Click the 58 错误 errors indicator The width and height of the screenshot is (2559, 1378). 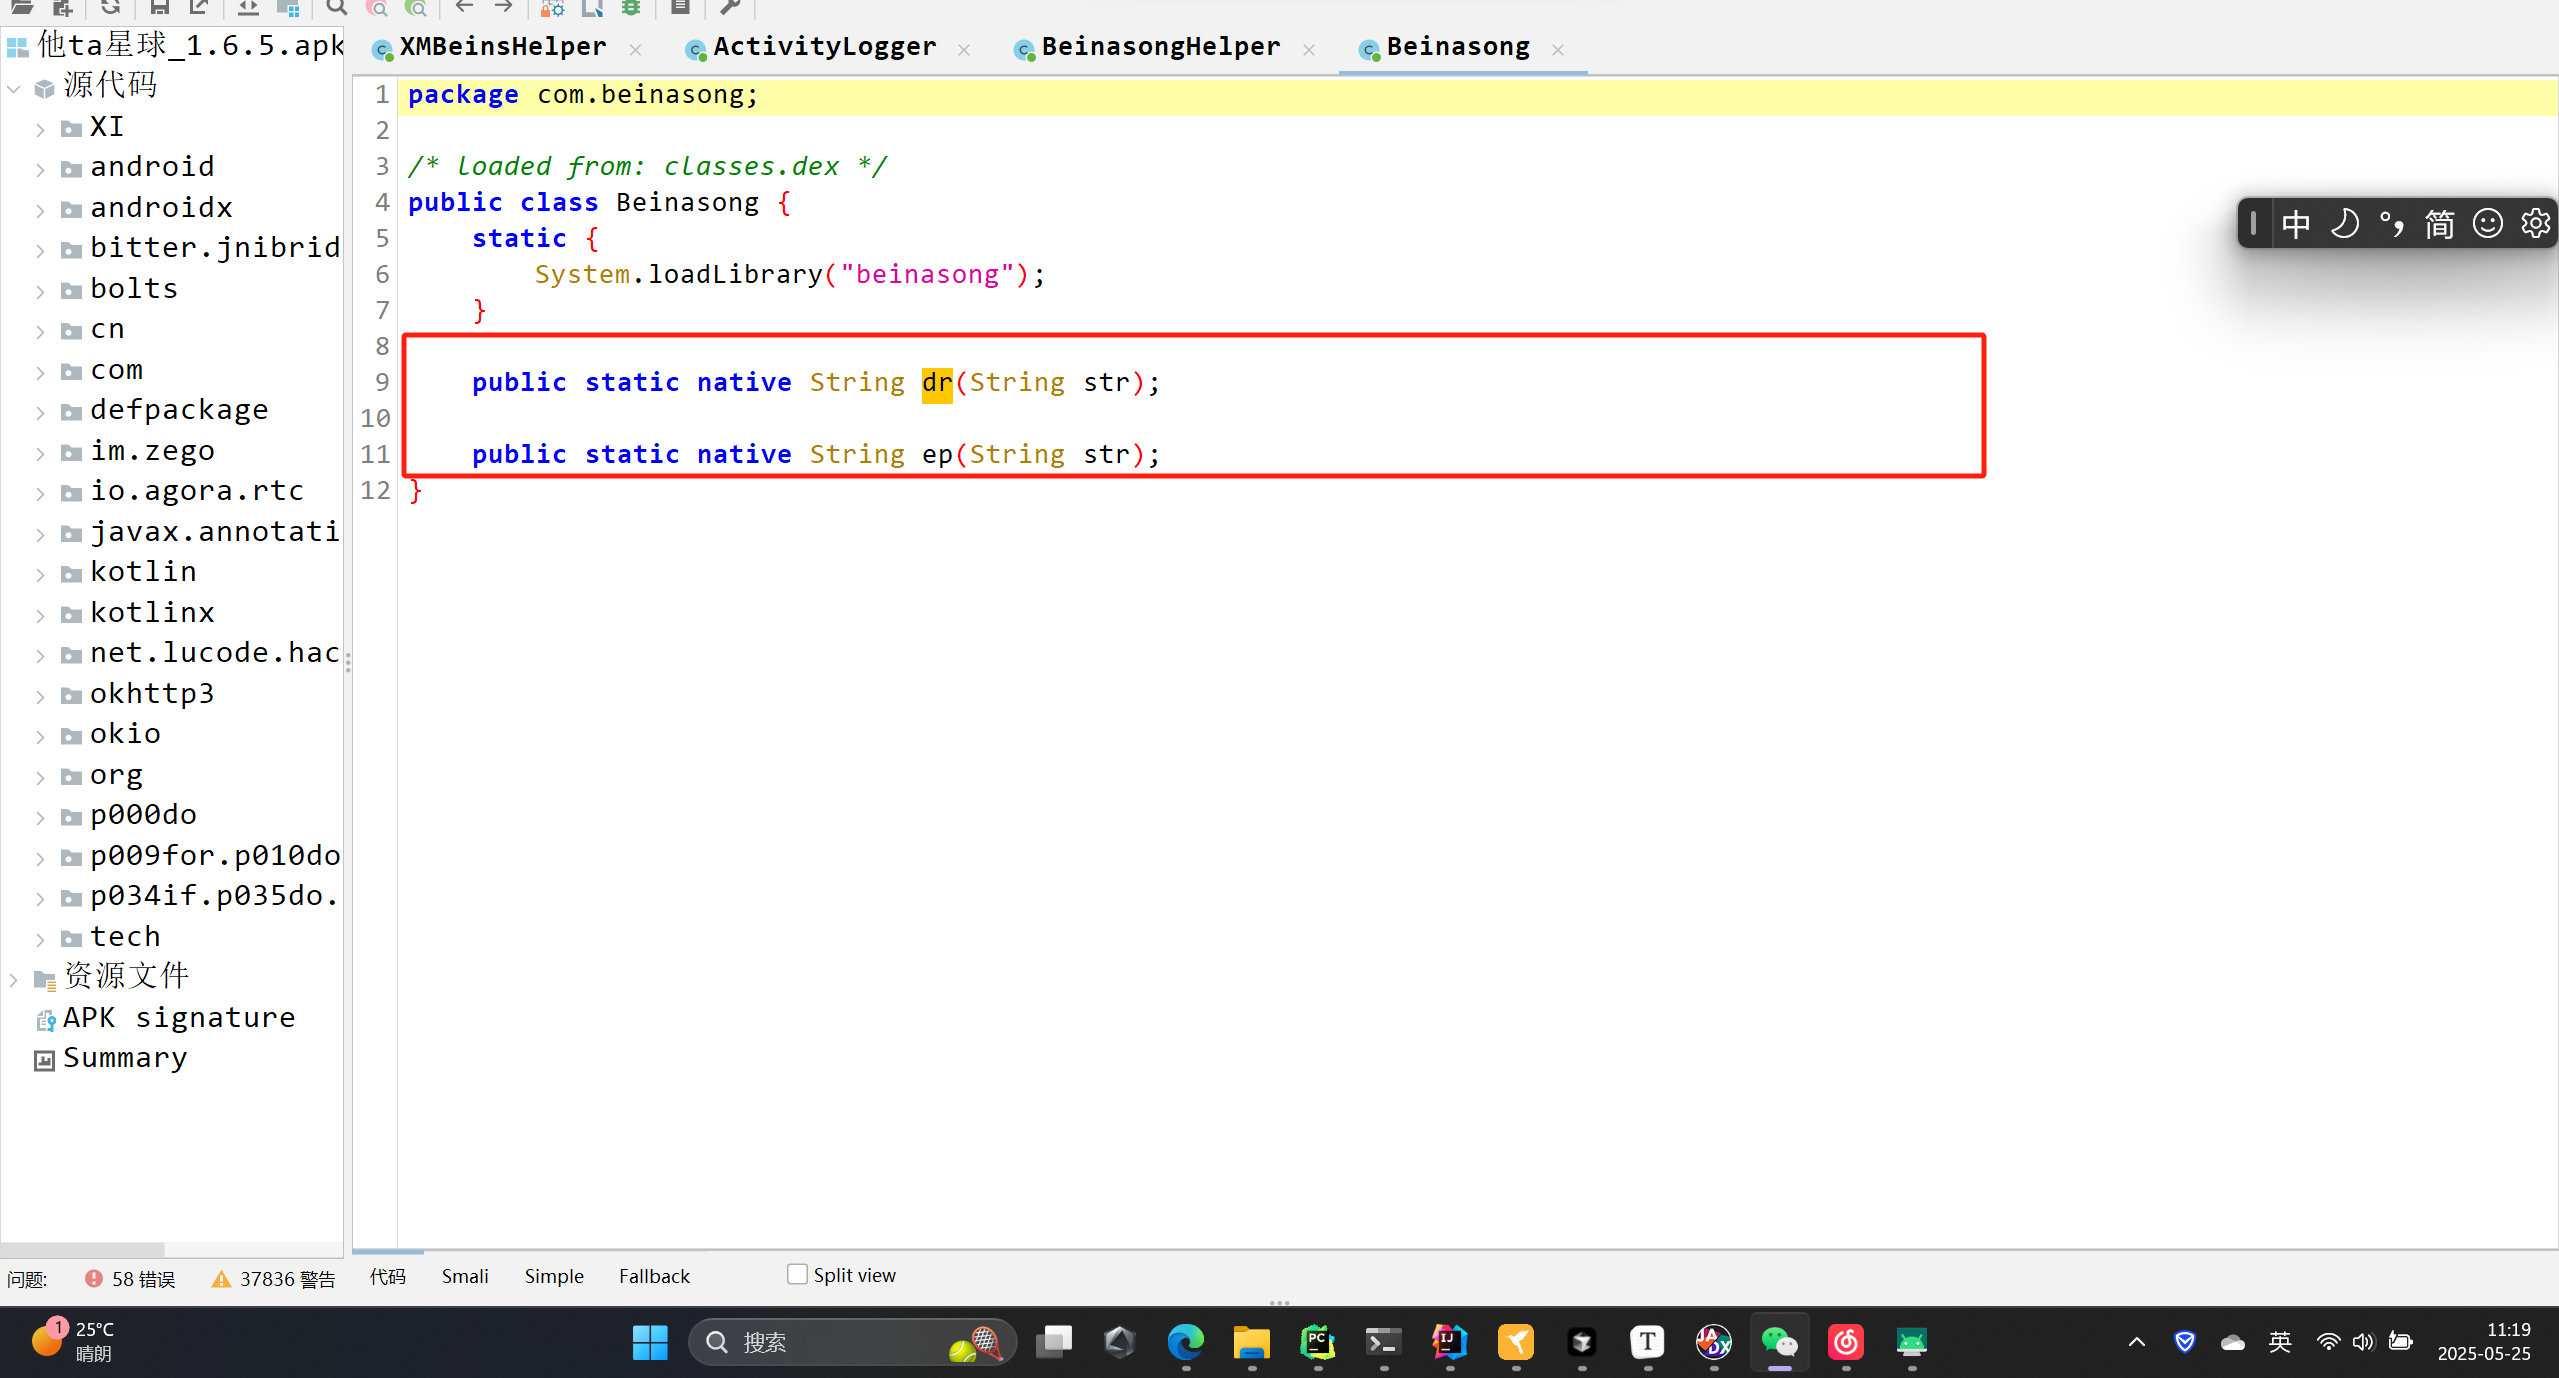pos(130,1279)
